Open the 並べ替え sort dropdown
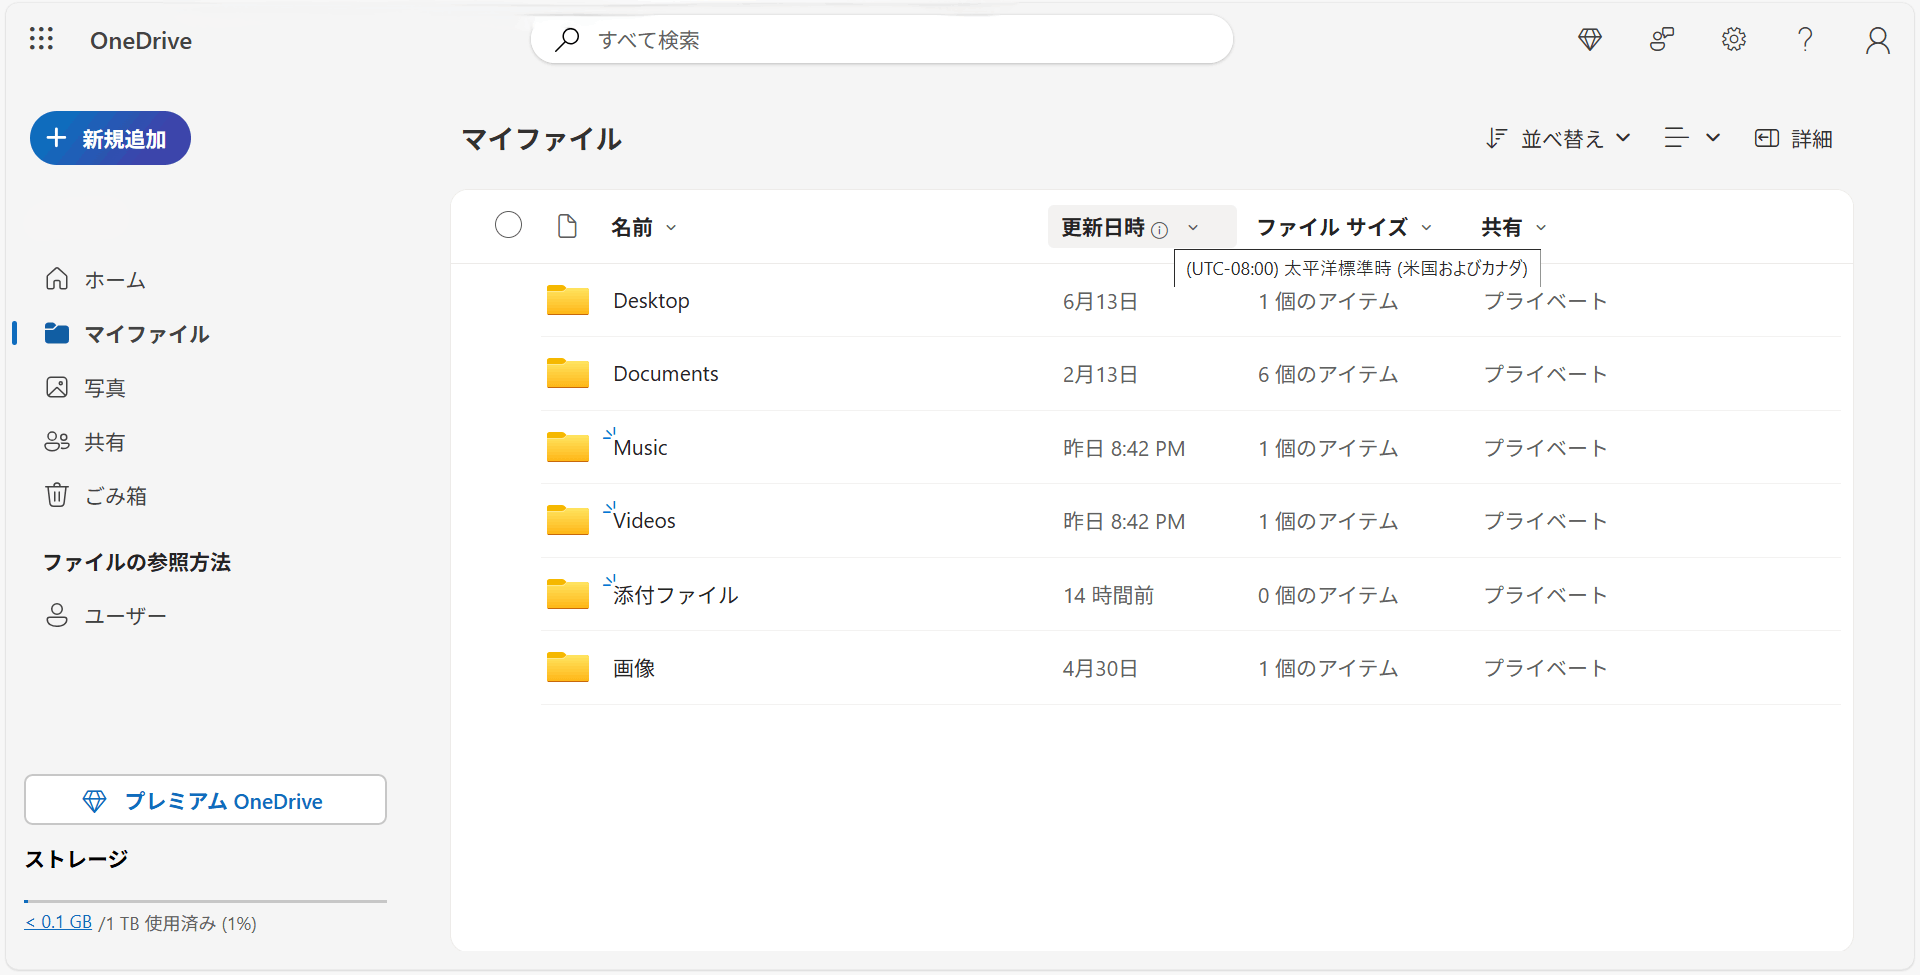 coord(1556,138)
